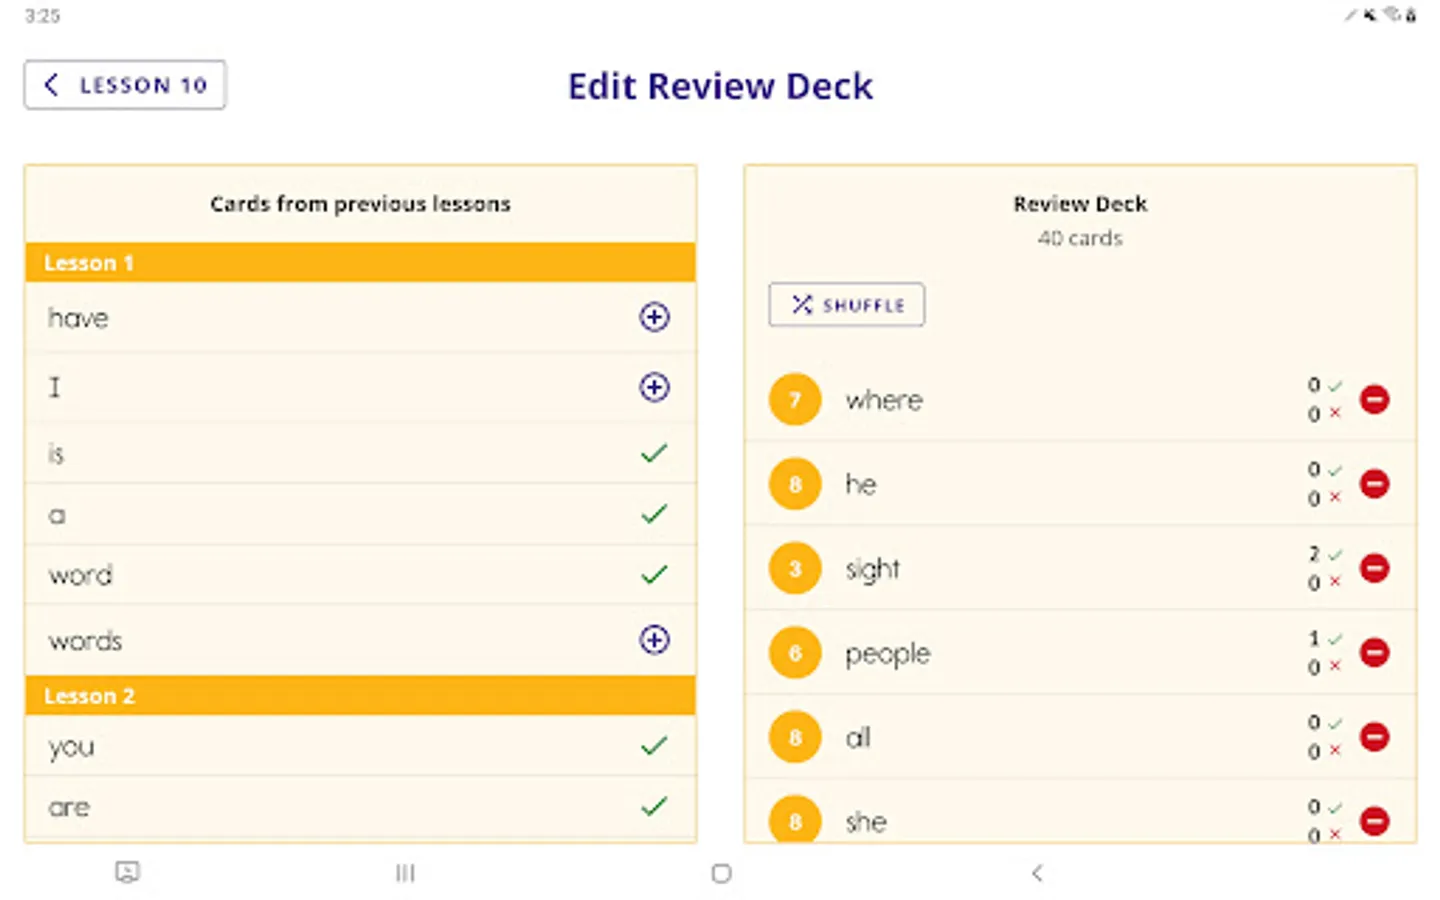This screenshot has width=1440, height=900.
Task: Add "words" card to the review deck
Action: (654, 640)
